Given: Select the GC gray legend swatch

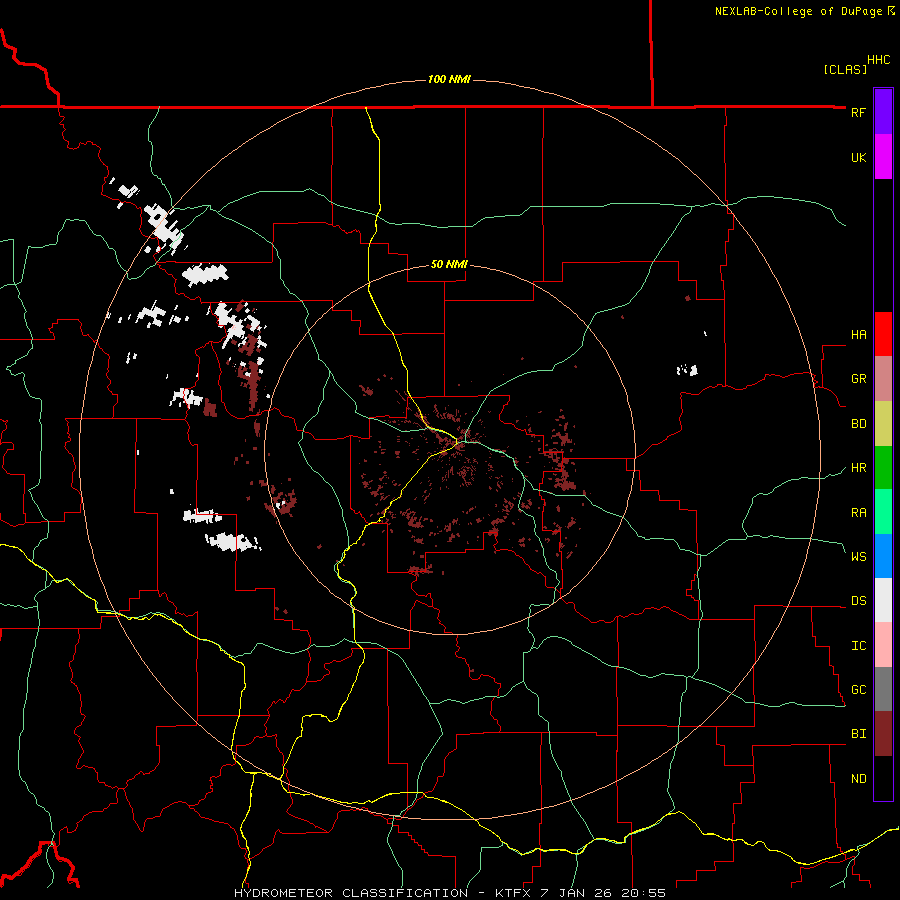Looking at the screenshot, I should [x=883, y=689].
